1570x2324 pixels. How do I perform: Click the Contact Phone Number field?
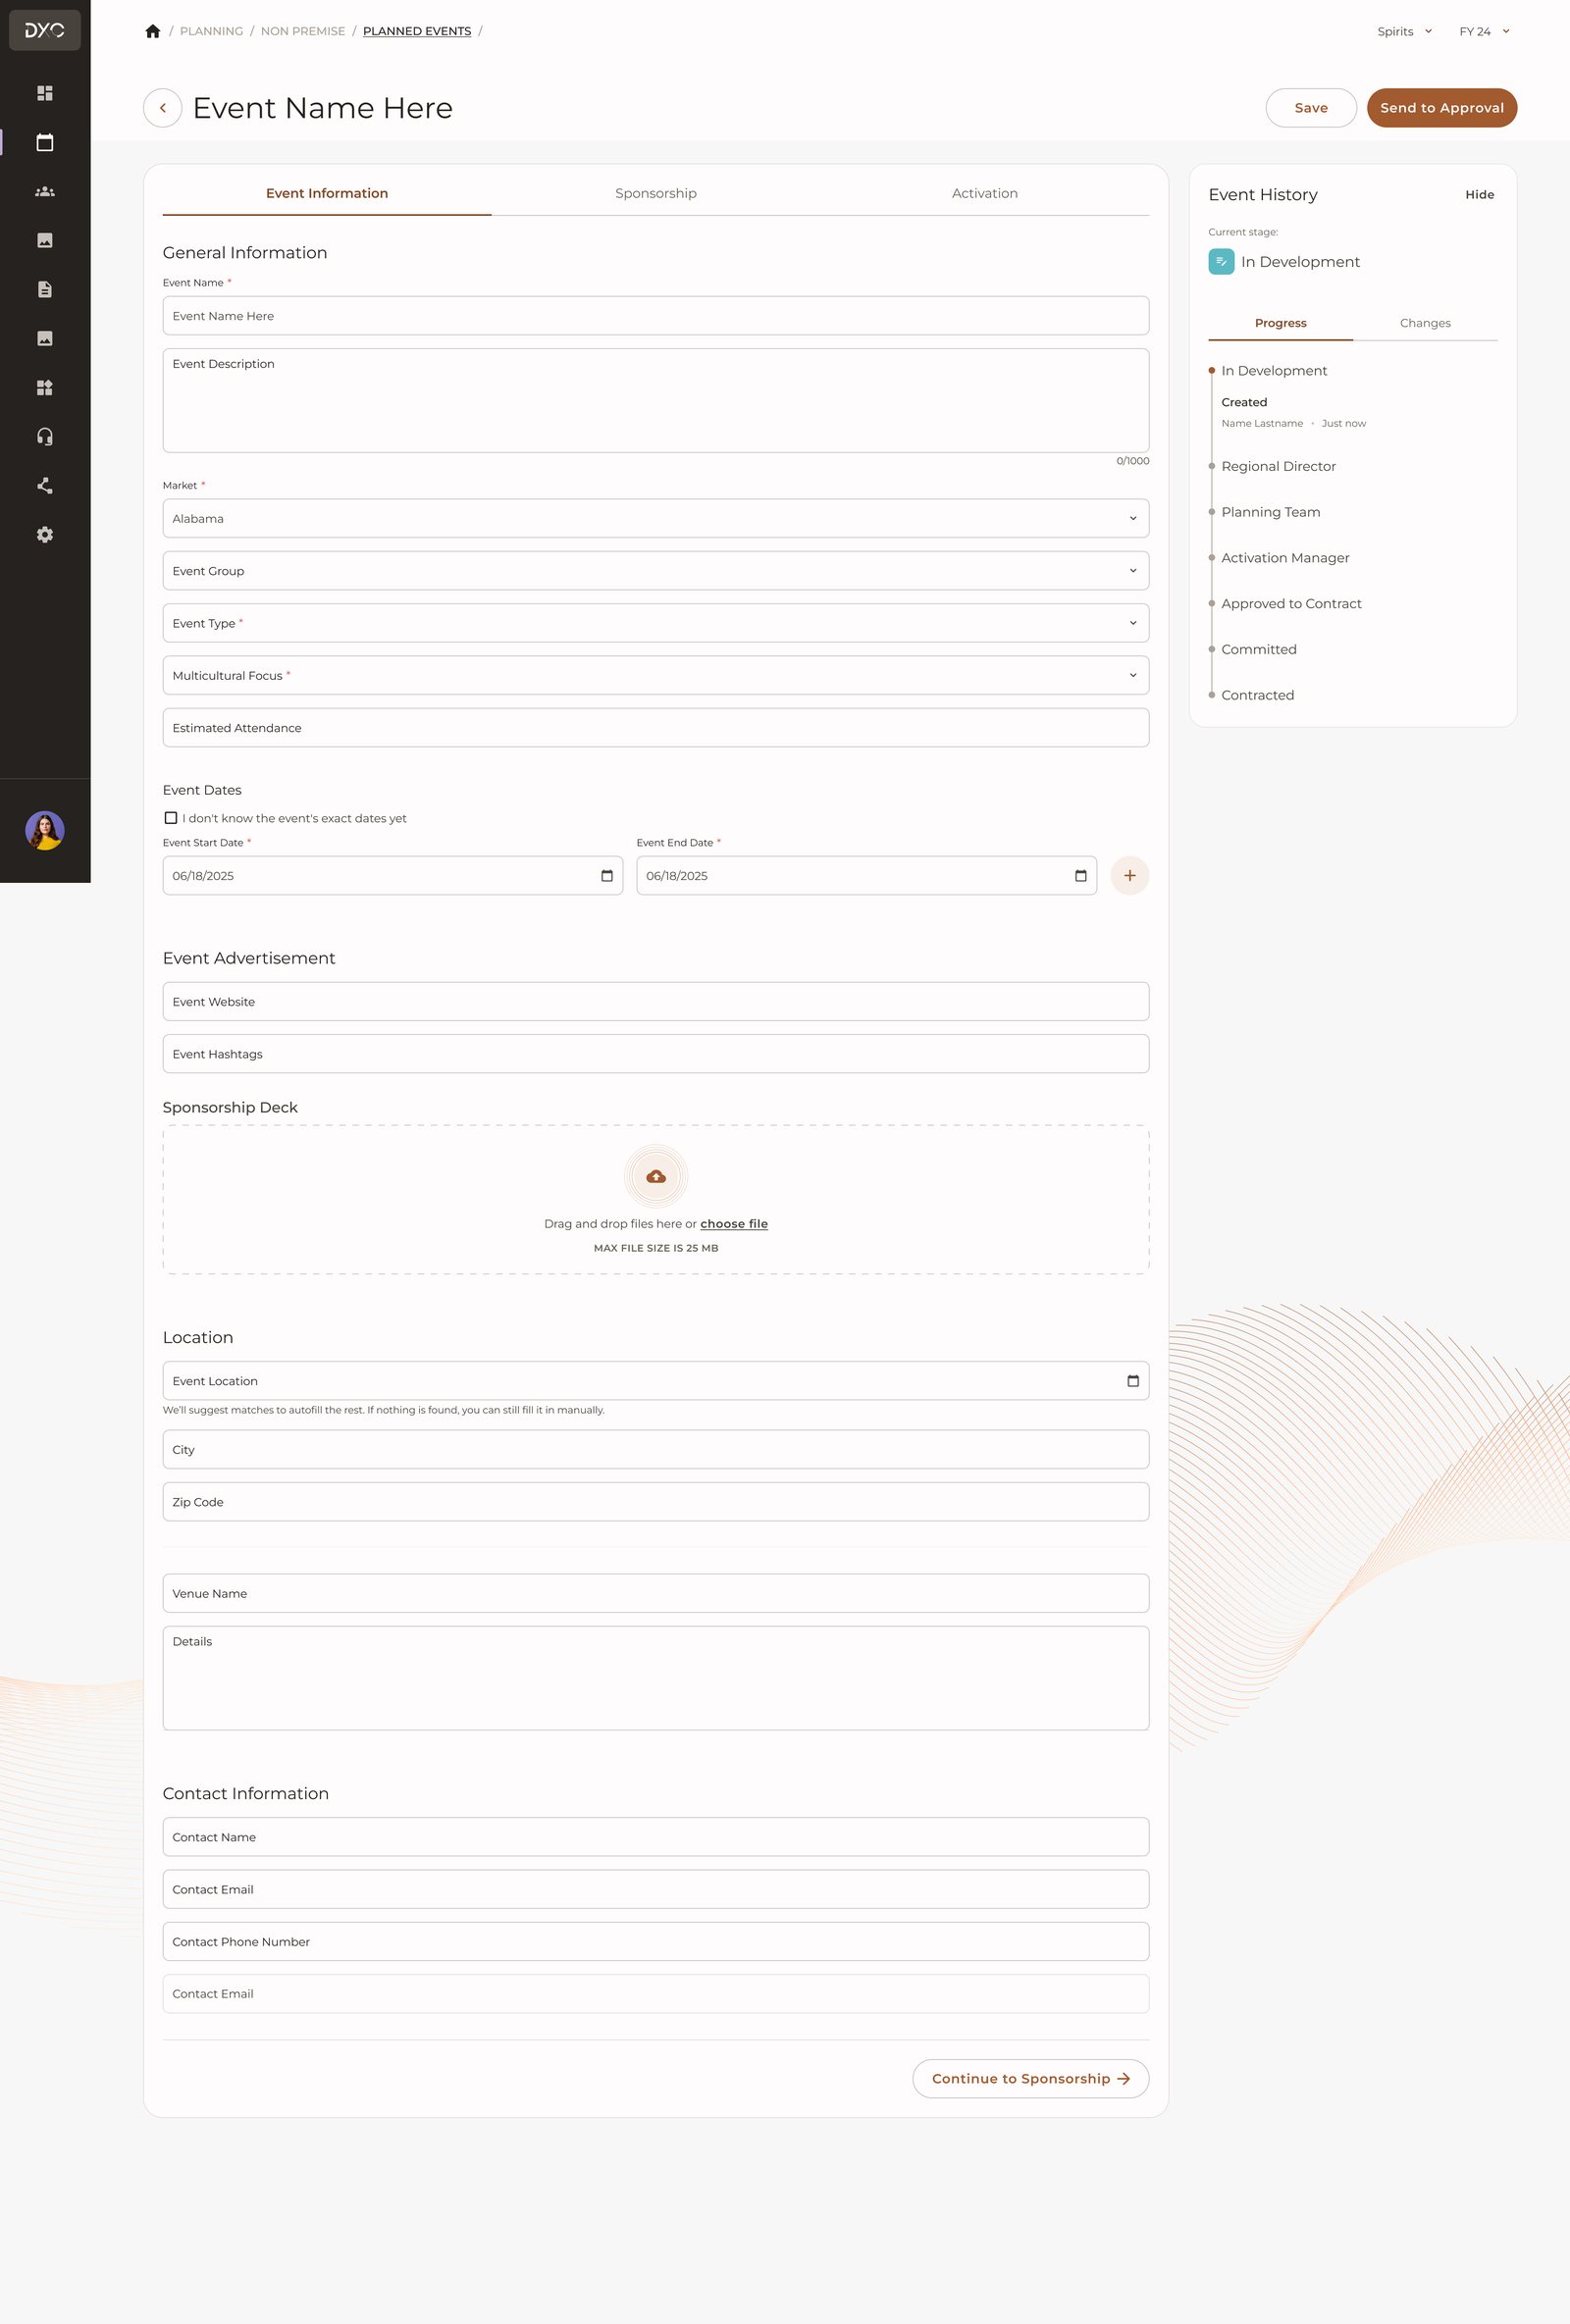[x=656, y=1941]
